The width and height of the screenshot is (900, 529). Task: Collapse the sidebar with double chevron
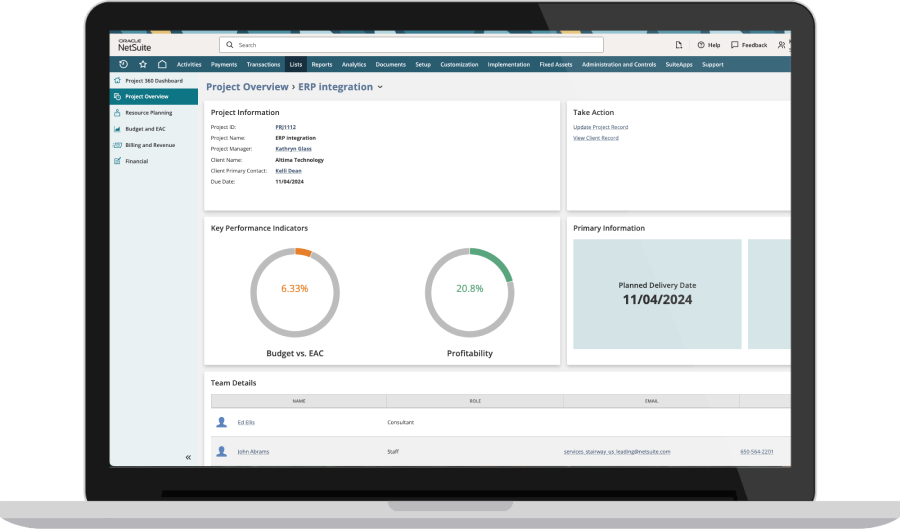pos(188,457)
